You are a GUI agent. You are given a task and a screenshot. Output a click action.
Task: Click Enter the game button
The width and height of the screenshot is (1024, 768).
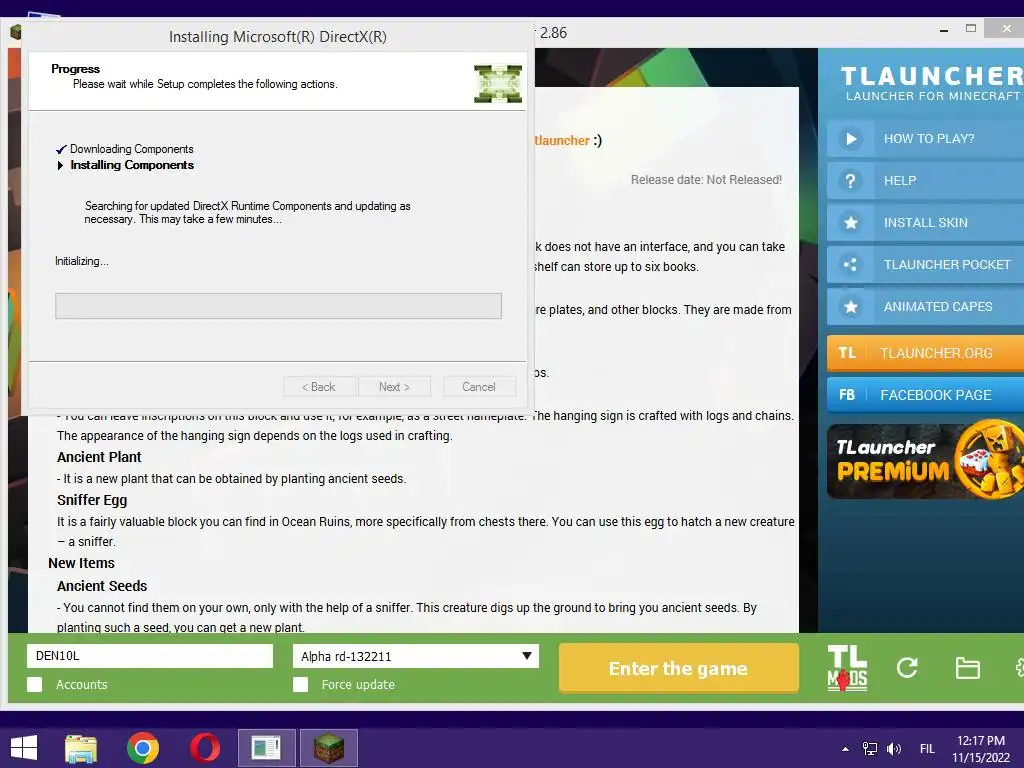pos(679,668)
